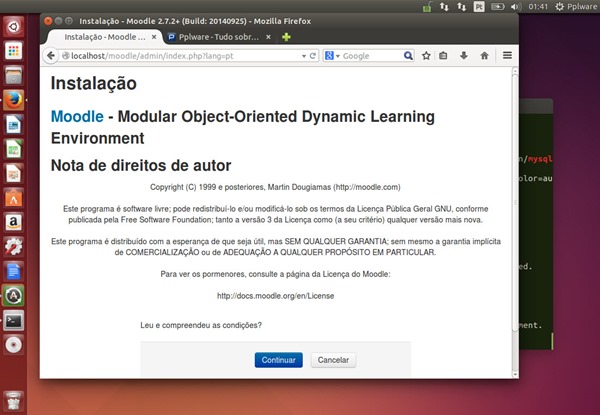Click the Continuar button
Screen dimensions: 600x415
(x=279, y=360)
